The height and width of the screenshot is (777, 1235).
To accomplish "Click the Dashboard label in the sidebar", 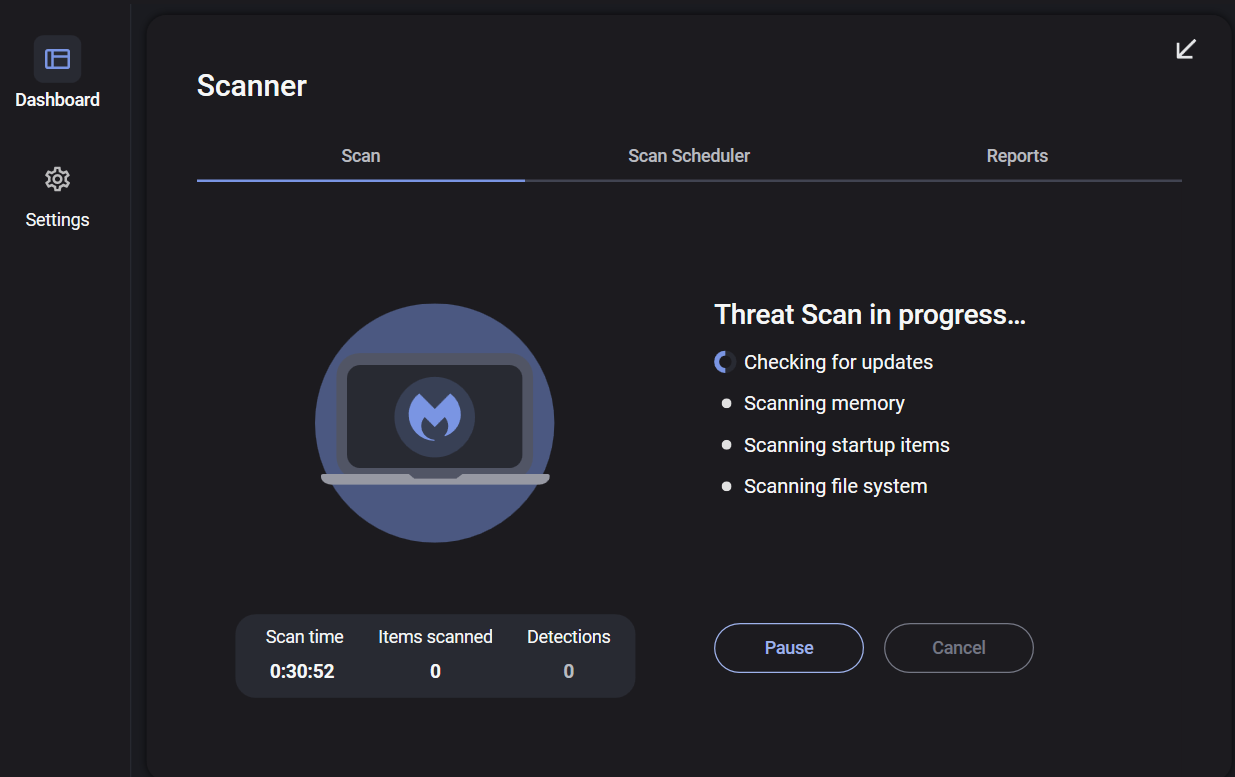I will (x=57, y=100).
